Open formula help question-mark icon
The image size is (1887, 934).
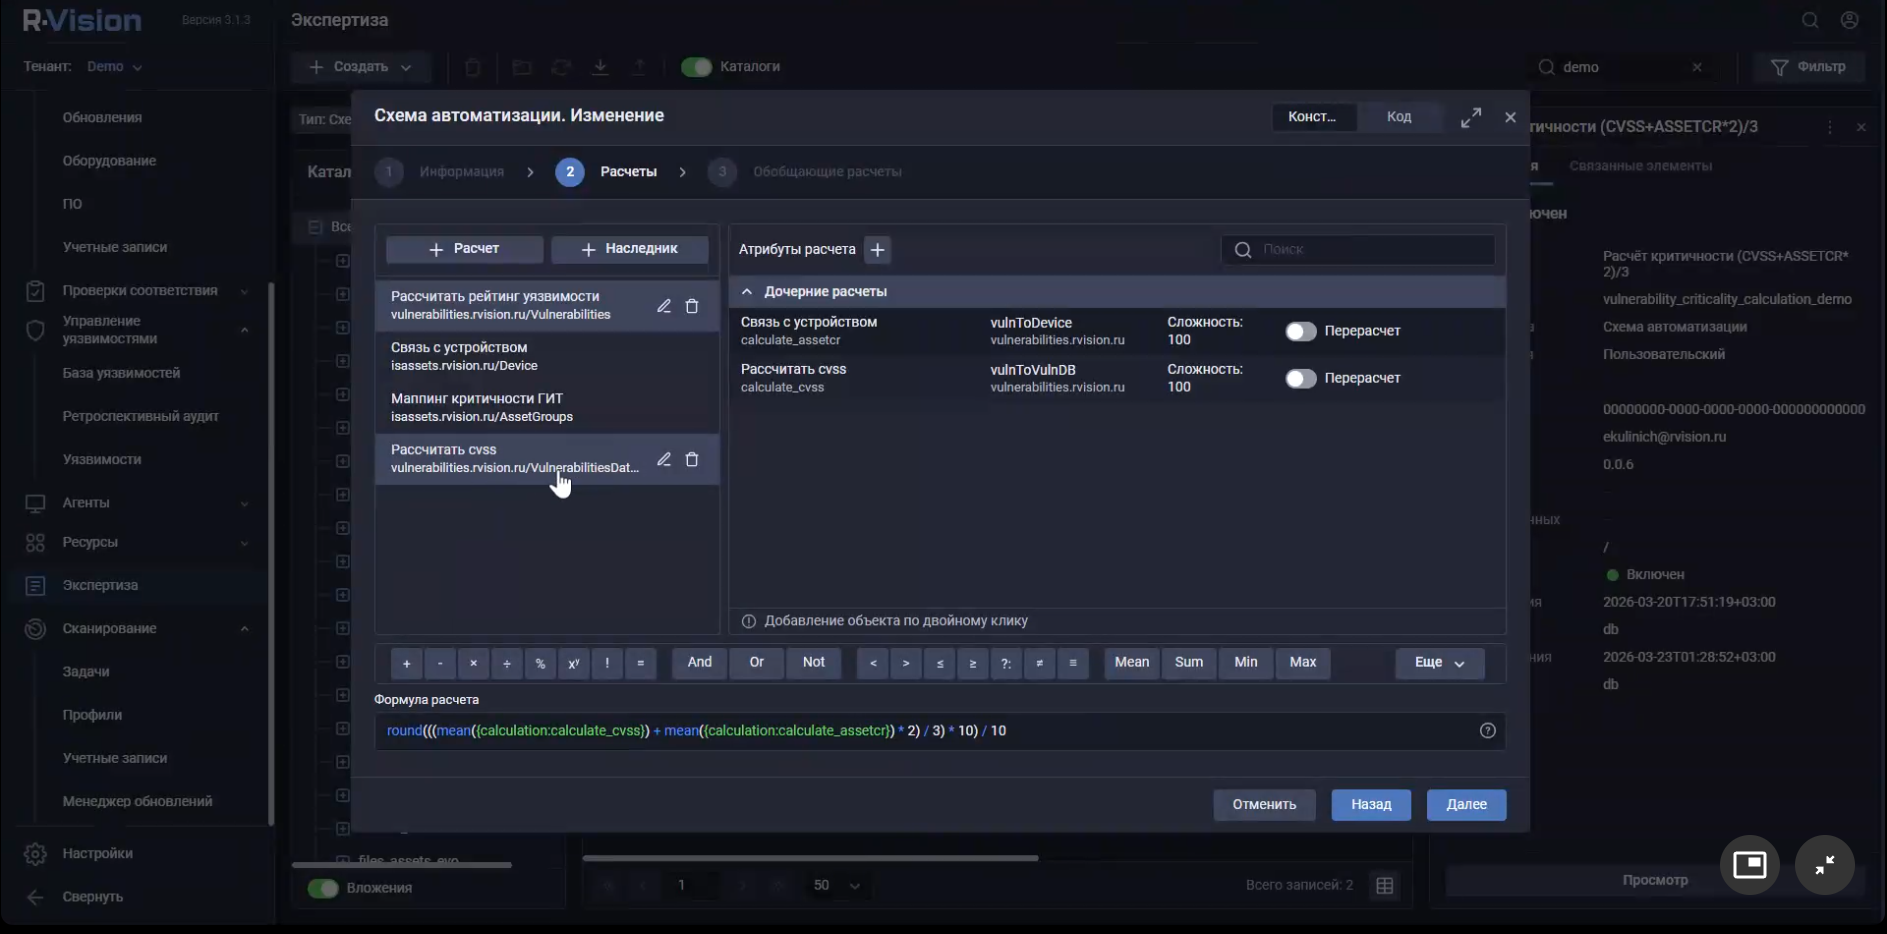click(1487, 730)
